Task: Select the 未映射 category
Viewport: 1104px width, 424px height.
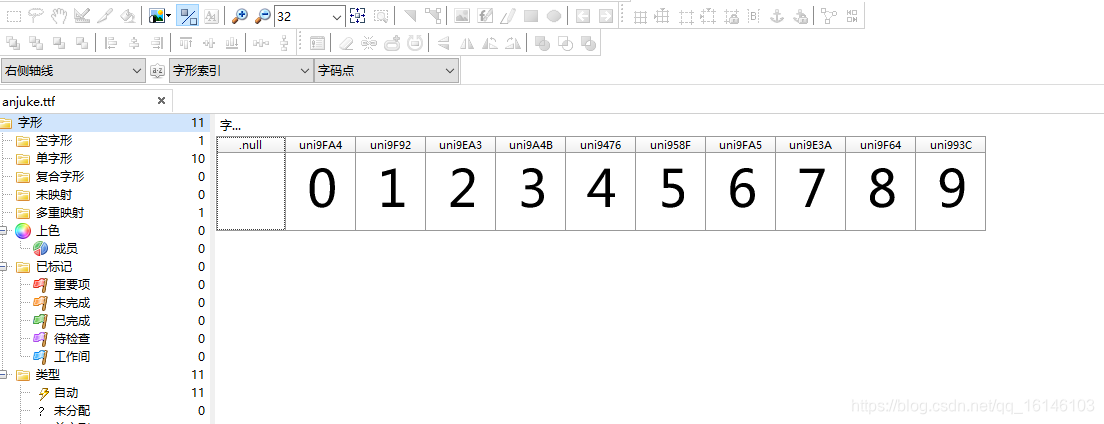Action: 54,194
